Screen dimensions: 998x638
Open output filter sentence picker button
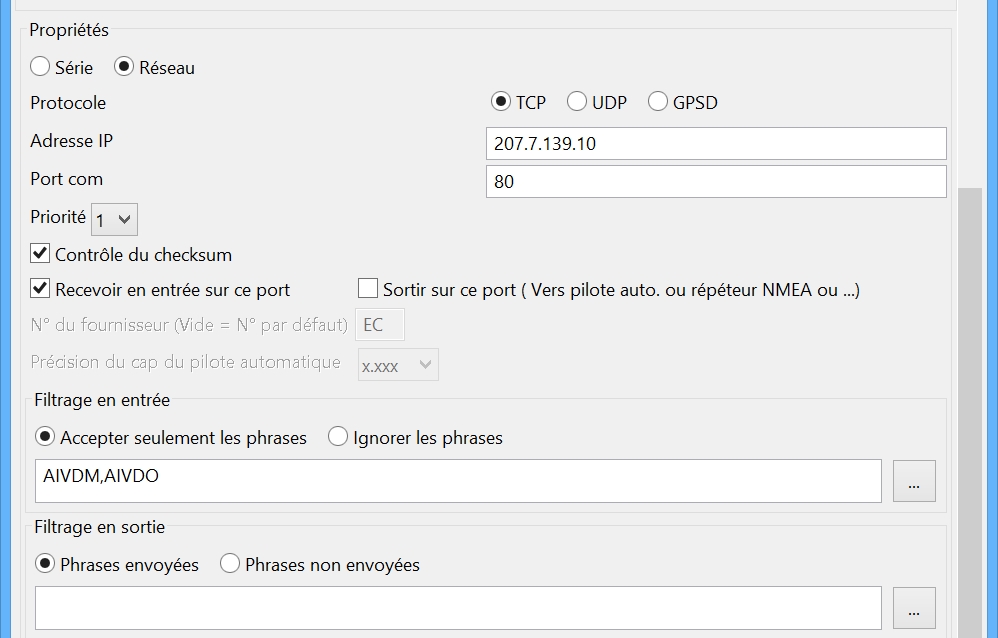pos(915,608)
